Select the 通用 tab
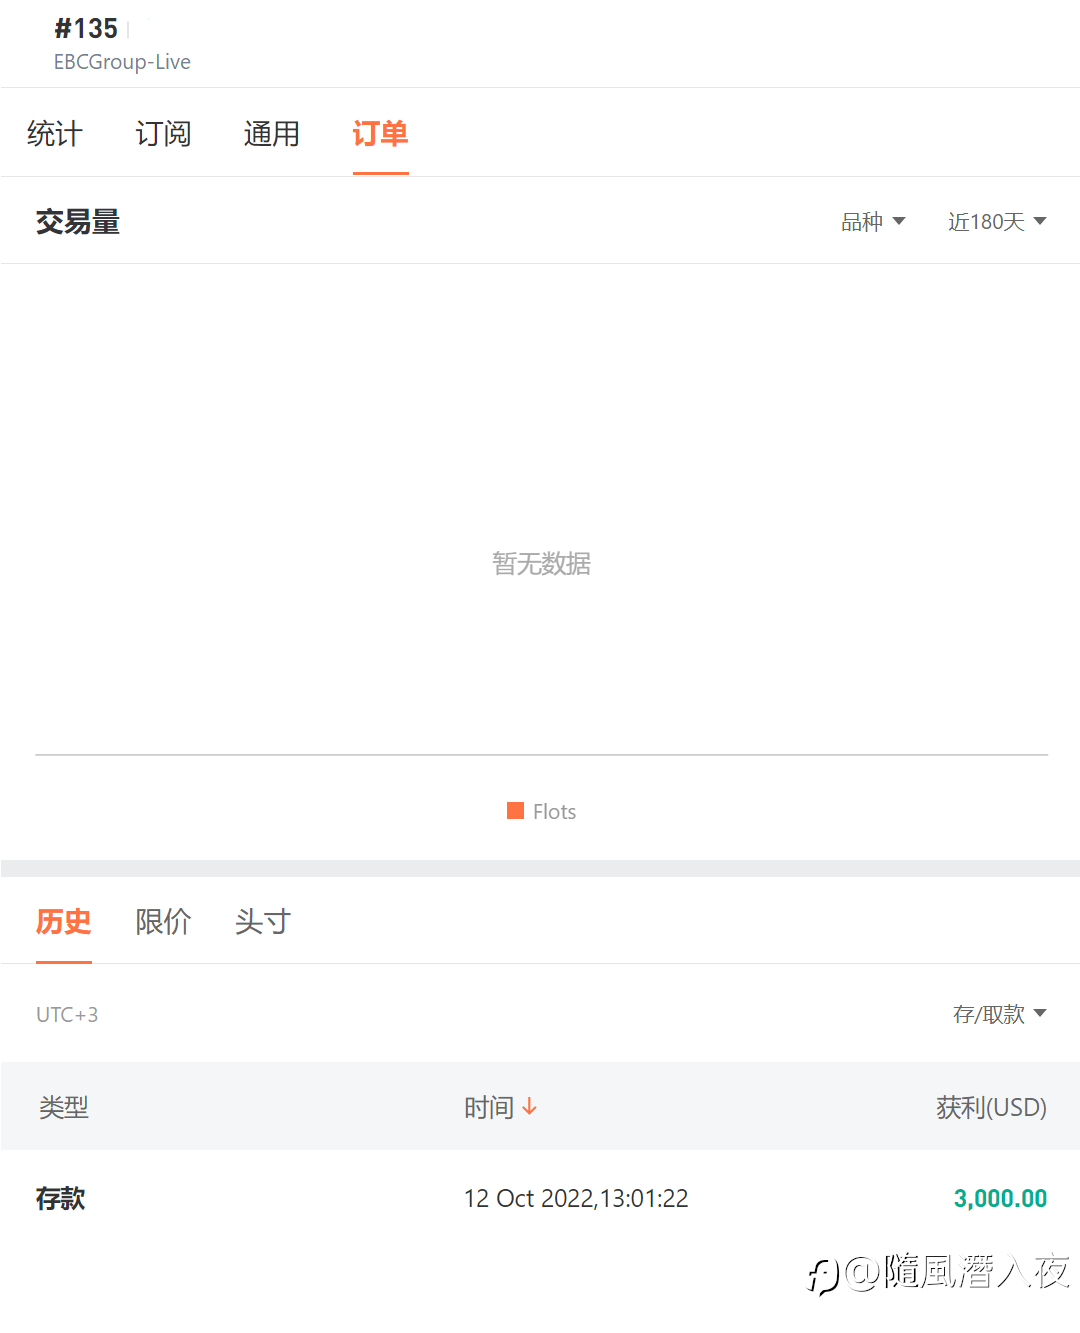 [x=271, y=133]
